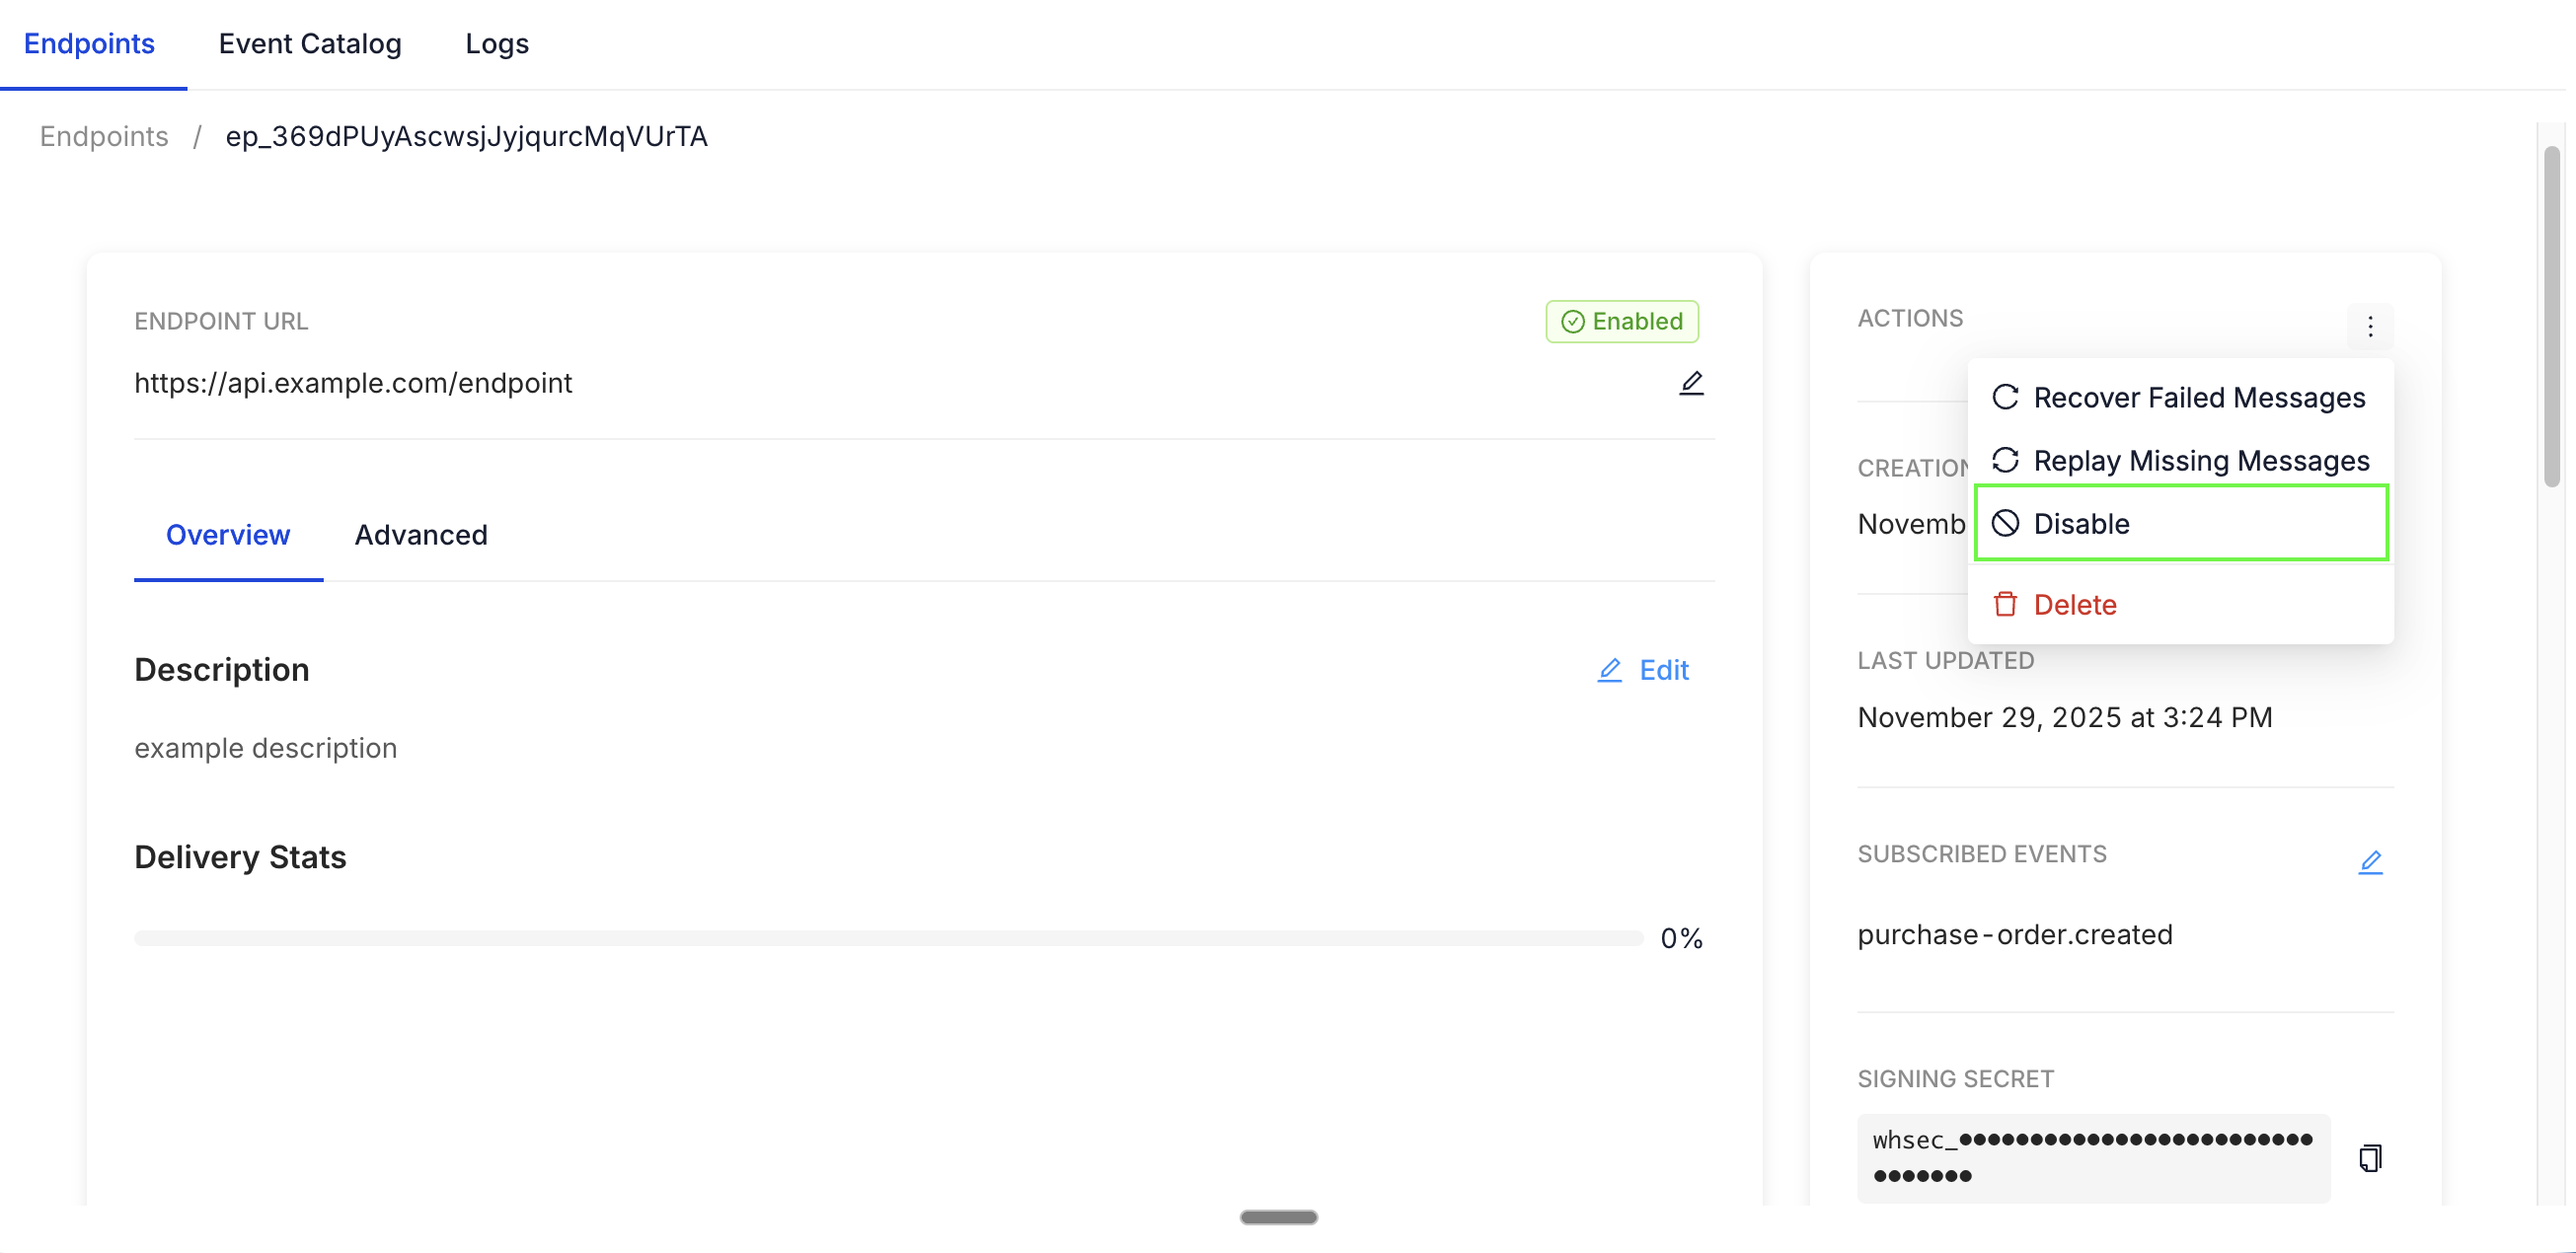Open the three-dot Actions menu
The height and width of the screenshot is (1253, 2576).
click(2370, 326)
